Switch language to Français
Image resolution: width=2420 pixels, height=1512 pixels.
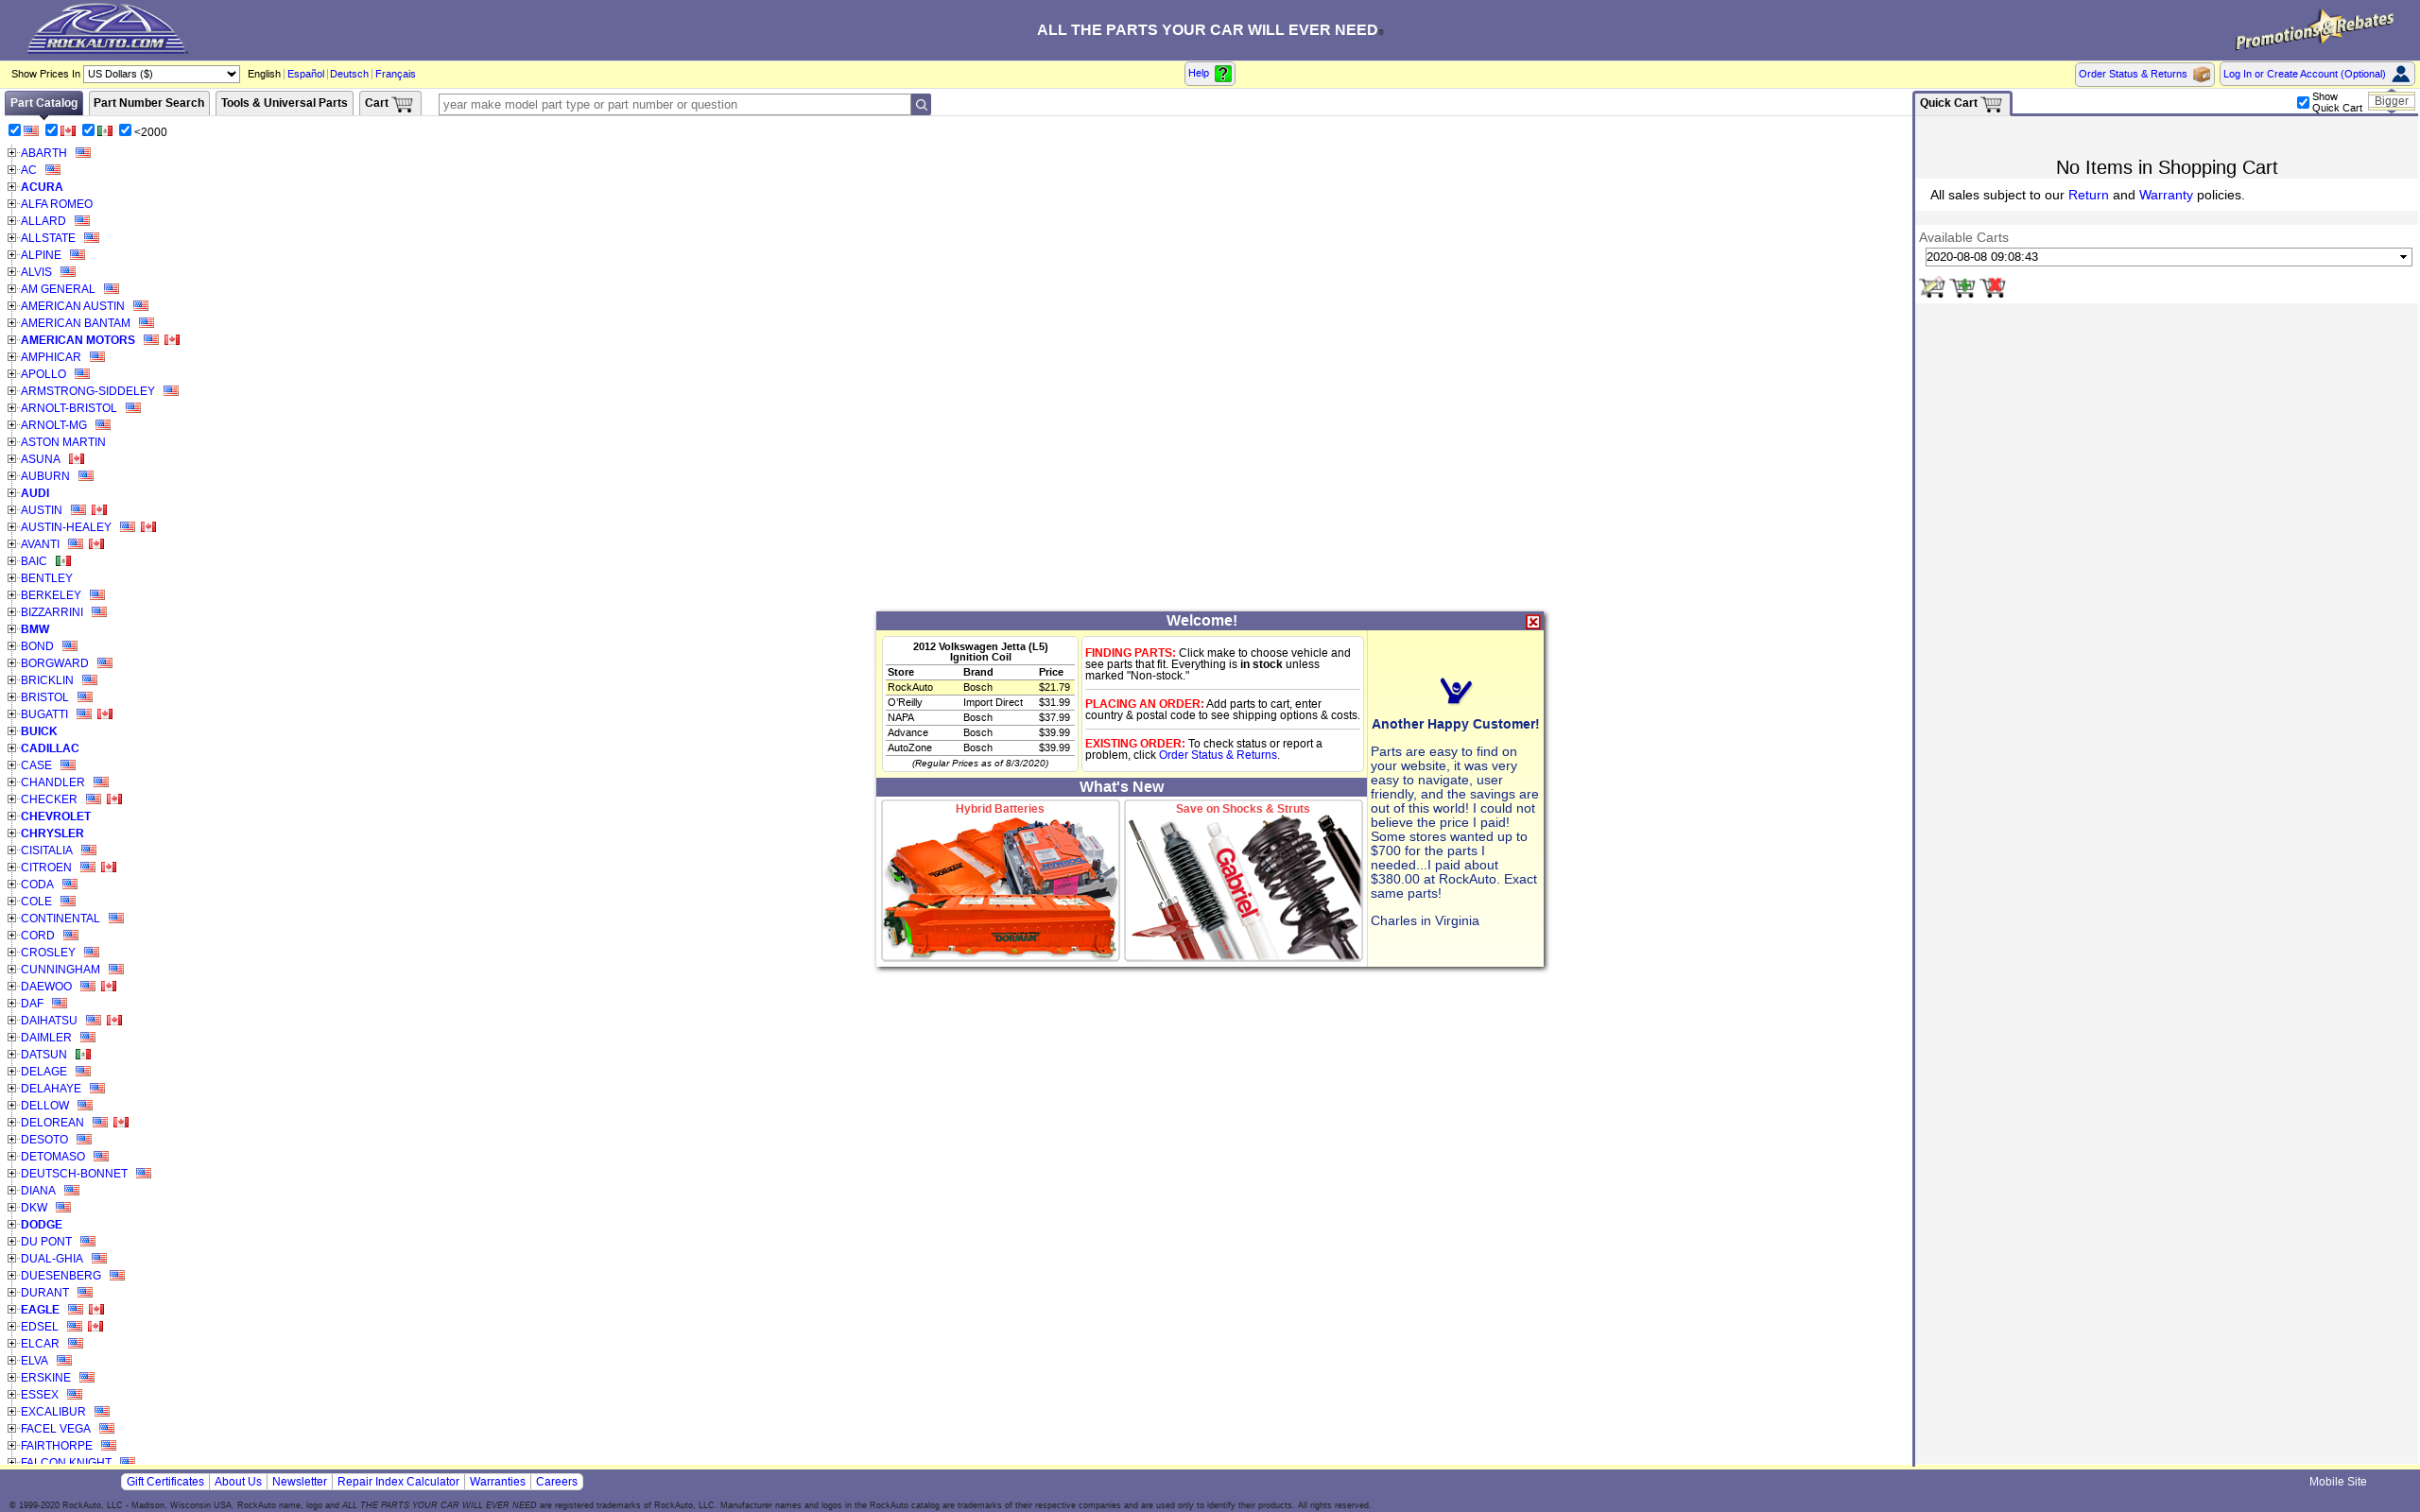[395, 74]
